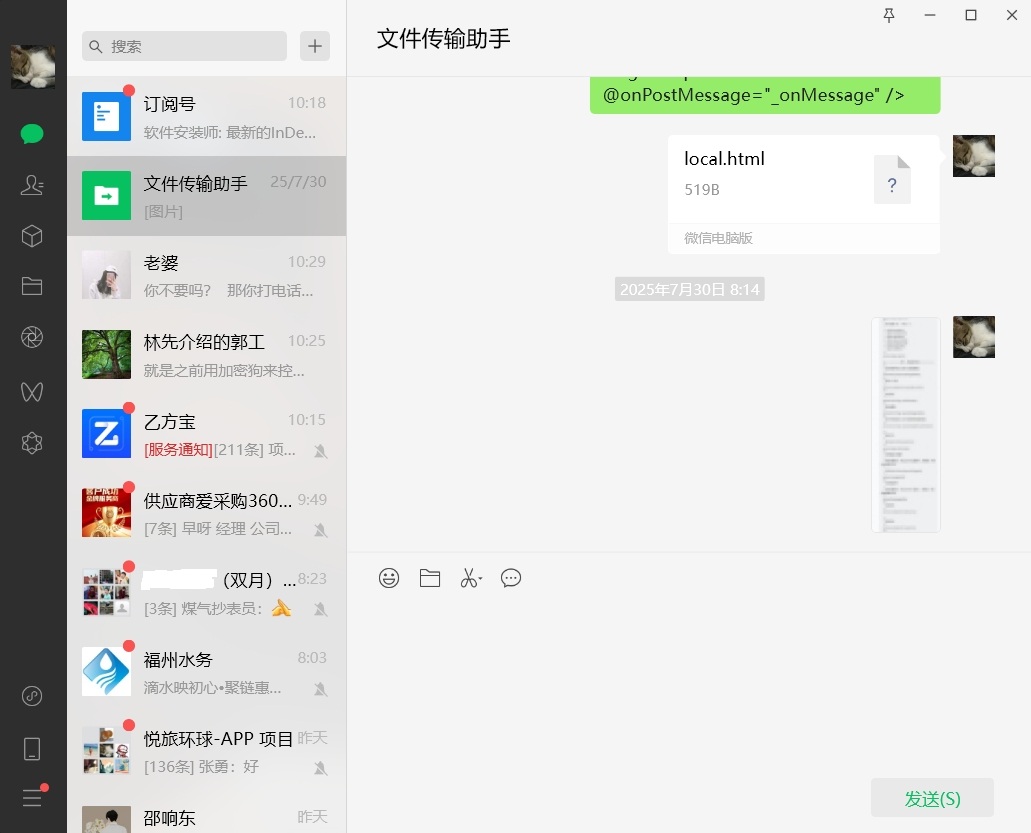Click the muted bell icon on 供应商爱采购360
Viewport: 1031px width, 833px height.
click(320, 530)
